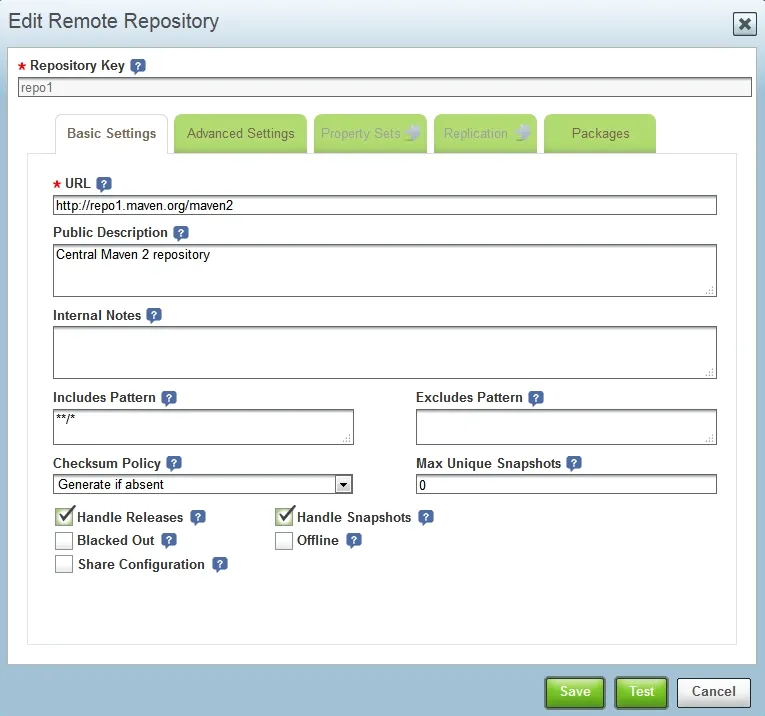Switch to the Advanced Settings tab
The image size is (765, 716).
tap(240, 134)
